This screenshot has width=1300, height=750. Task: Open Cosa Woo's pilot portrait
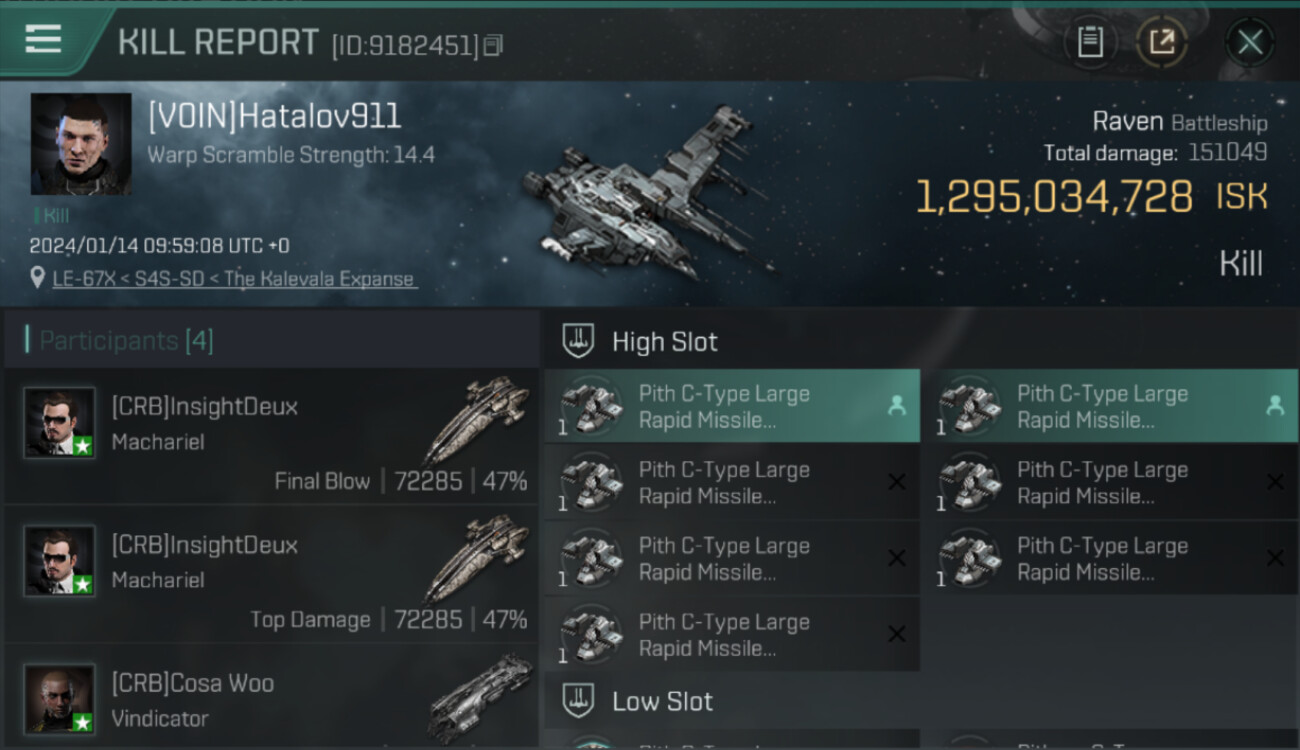point(60,699)
